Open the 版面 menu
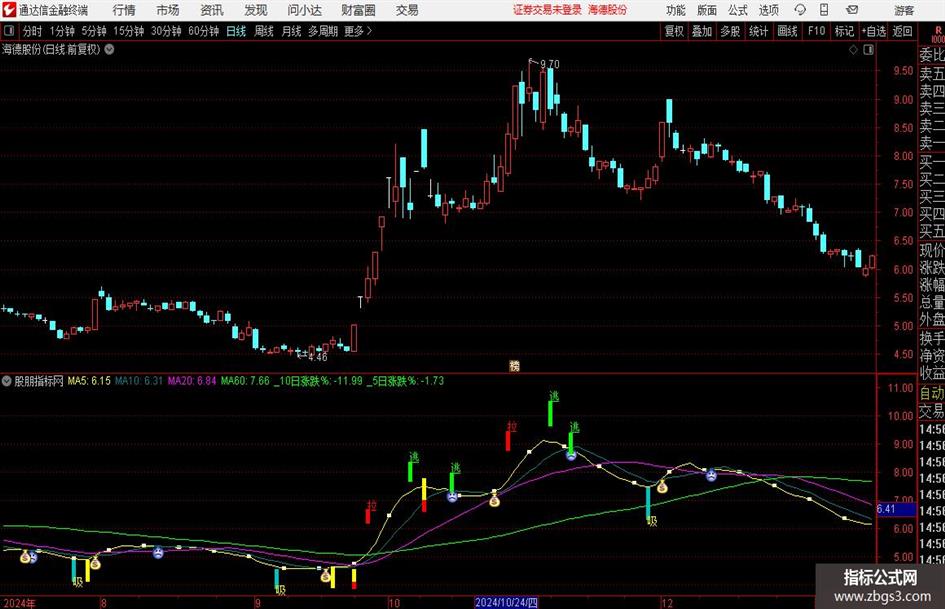This screenshot has height=609, width=945. (x=706, y=10)
